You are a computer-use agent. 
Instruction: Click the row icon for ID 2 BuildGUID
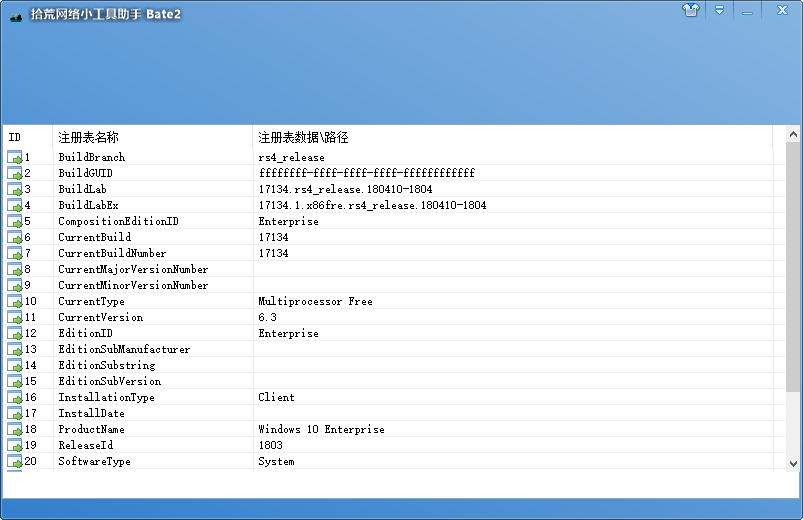tap(15, 173)
